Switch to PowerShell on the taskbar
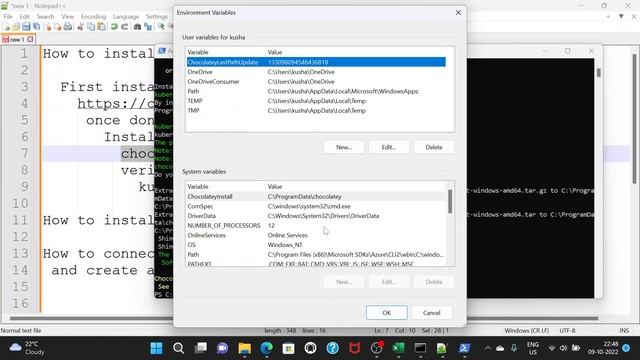 point(464,348)
